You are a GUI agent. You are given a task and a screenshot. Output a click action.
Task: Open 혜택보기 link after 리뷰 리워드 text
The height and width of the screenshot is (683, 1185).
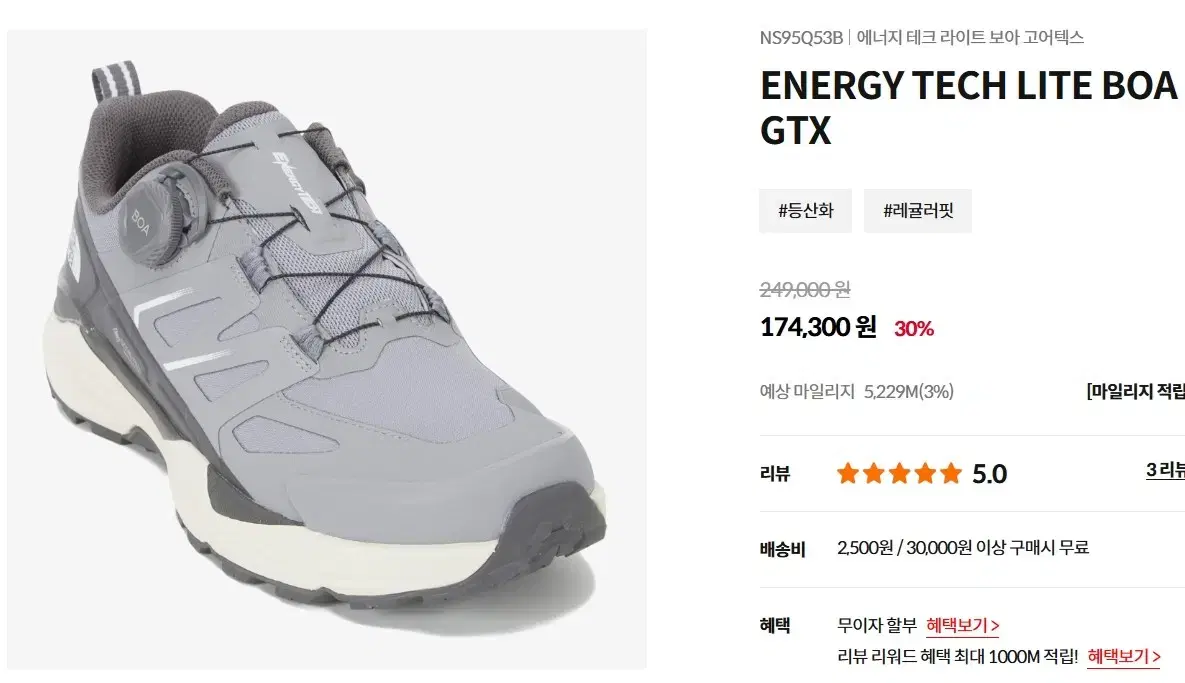coord(1124,657)
